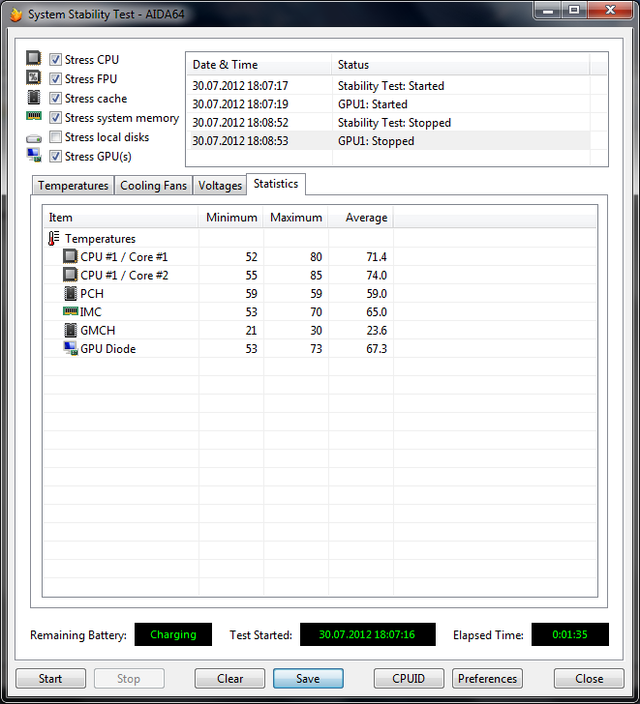Click the GMCH chip icon

coord(70,331)
